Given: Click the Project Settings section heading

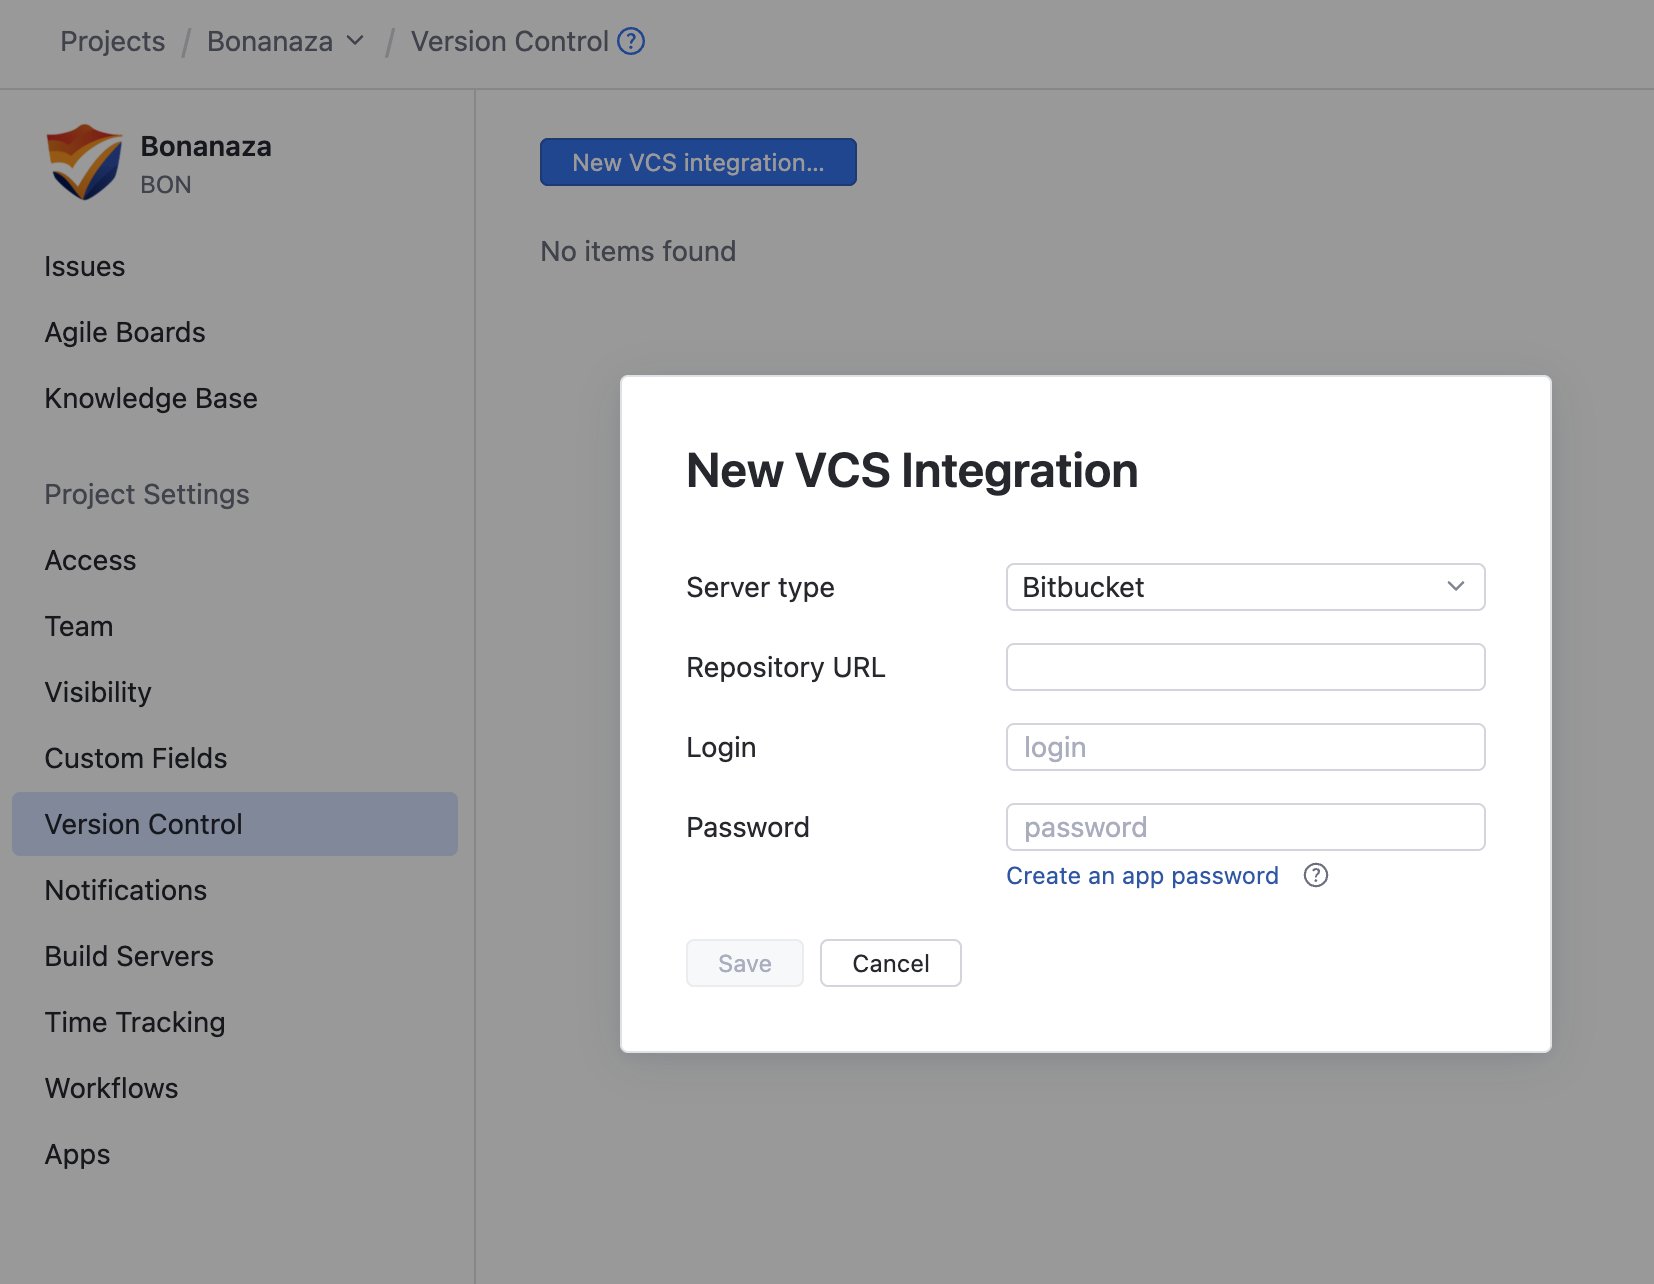Looking at the screenshot, I should click(147, 495).
